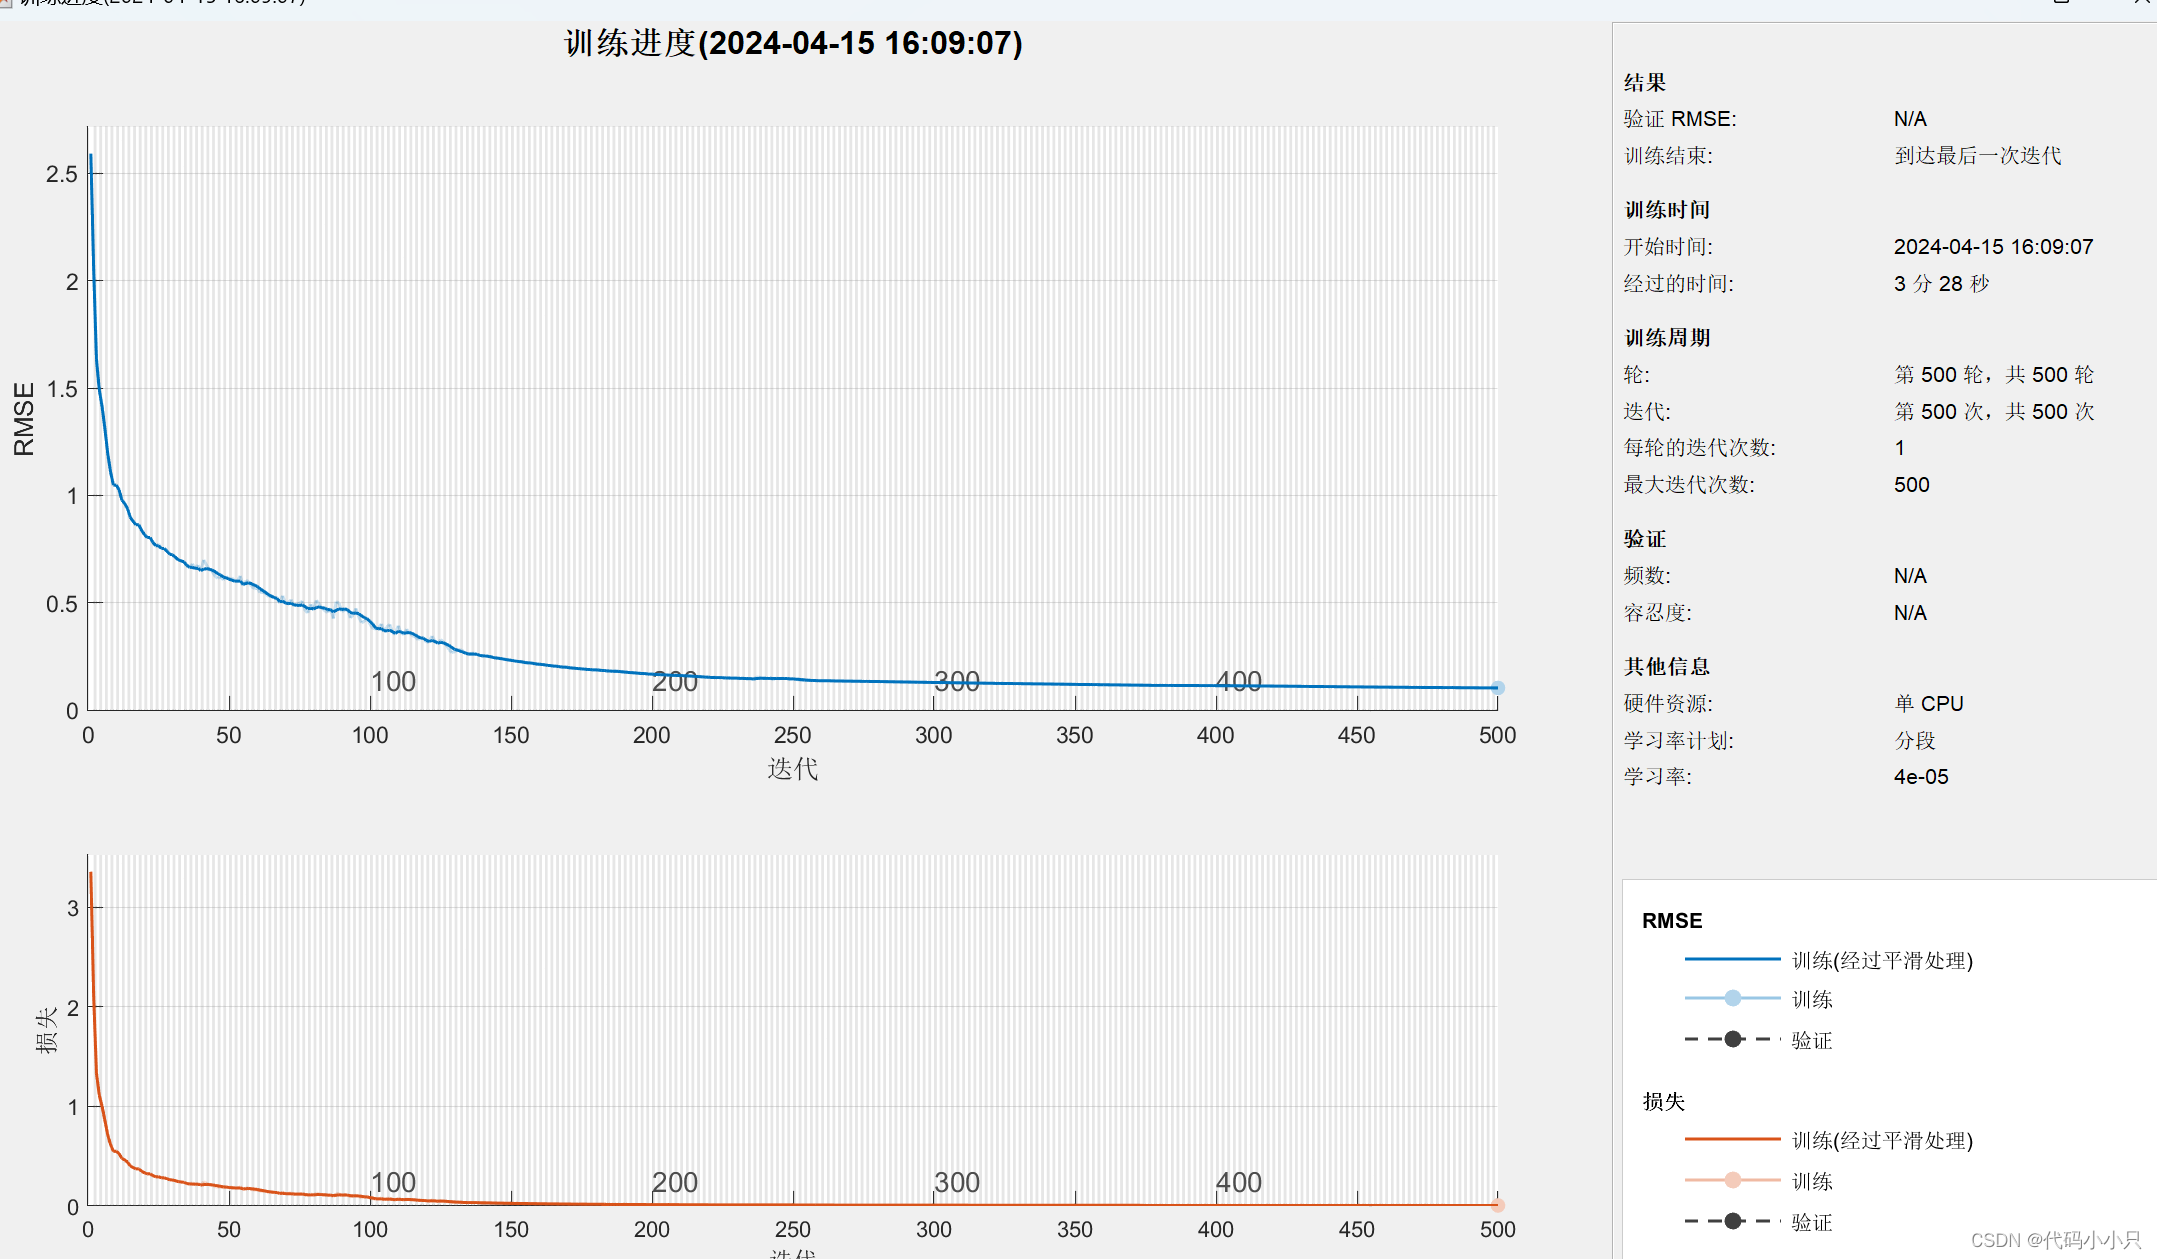The height and width of the screenshot is (1259, 2157).
Task: Click the 硬件资源 单 CPU value
Action: point(1928,704)
